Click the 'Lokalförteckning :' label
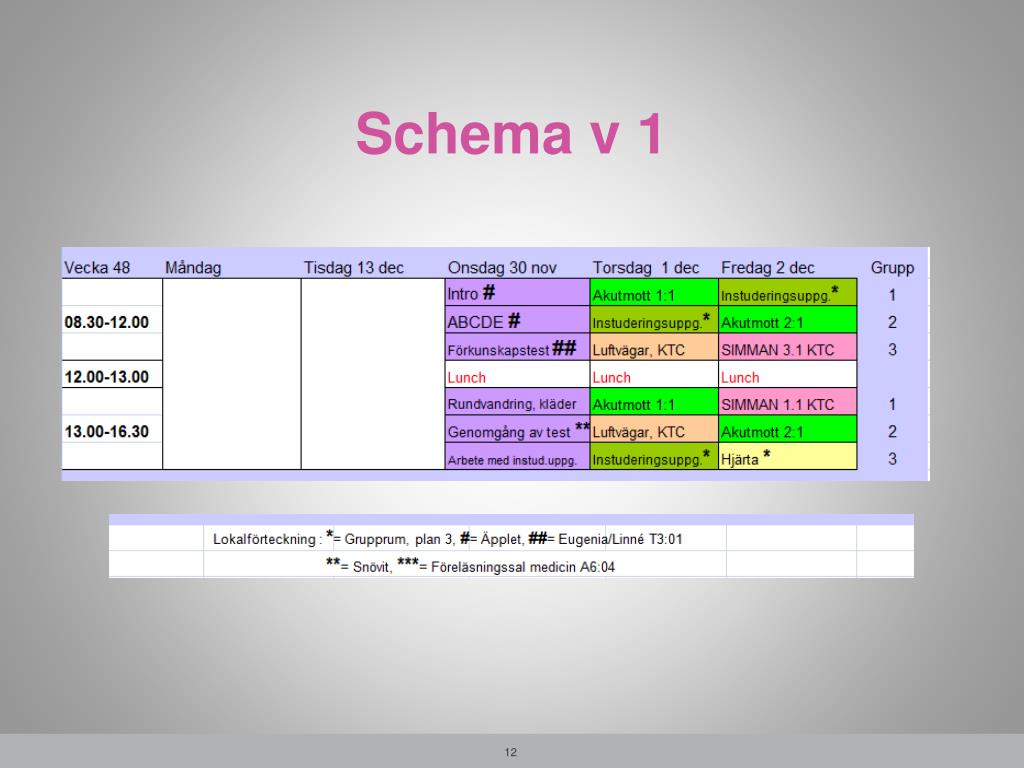 [267, 539]
